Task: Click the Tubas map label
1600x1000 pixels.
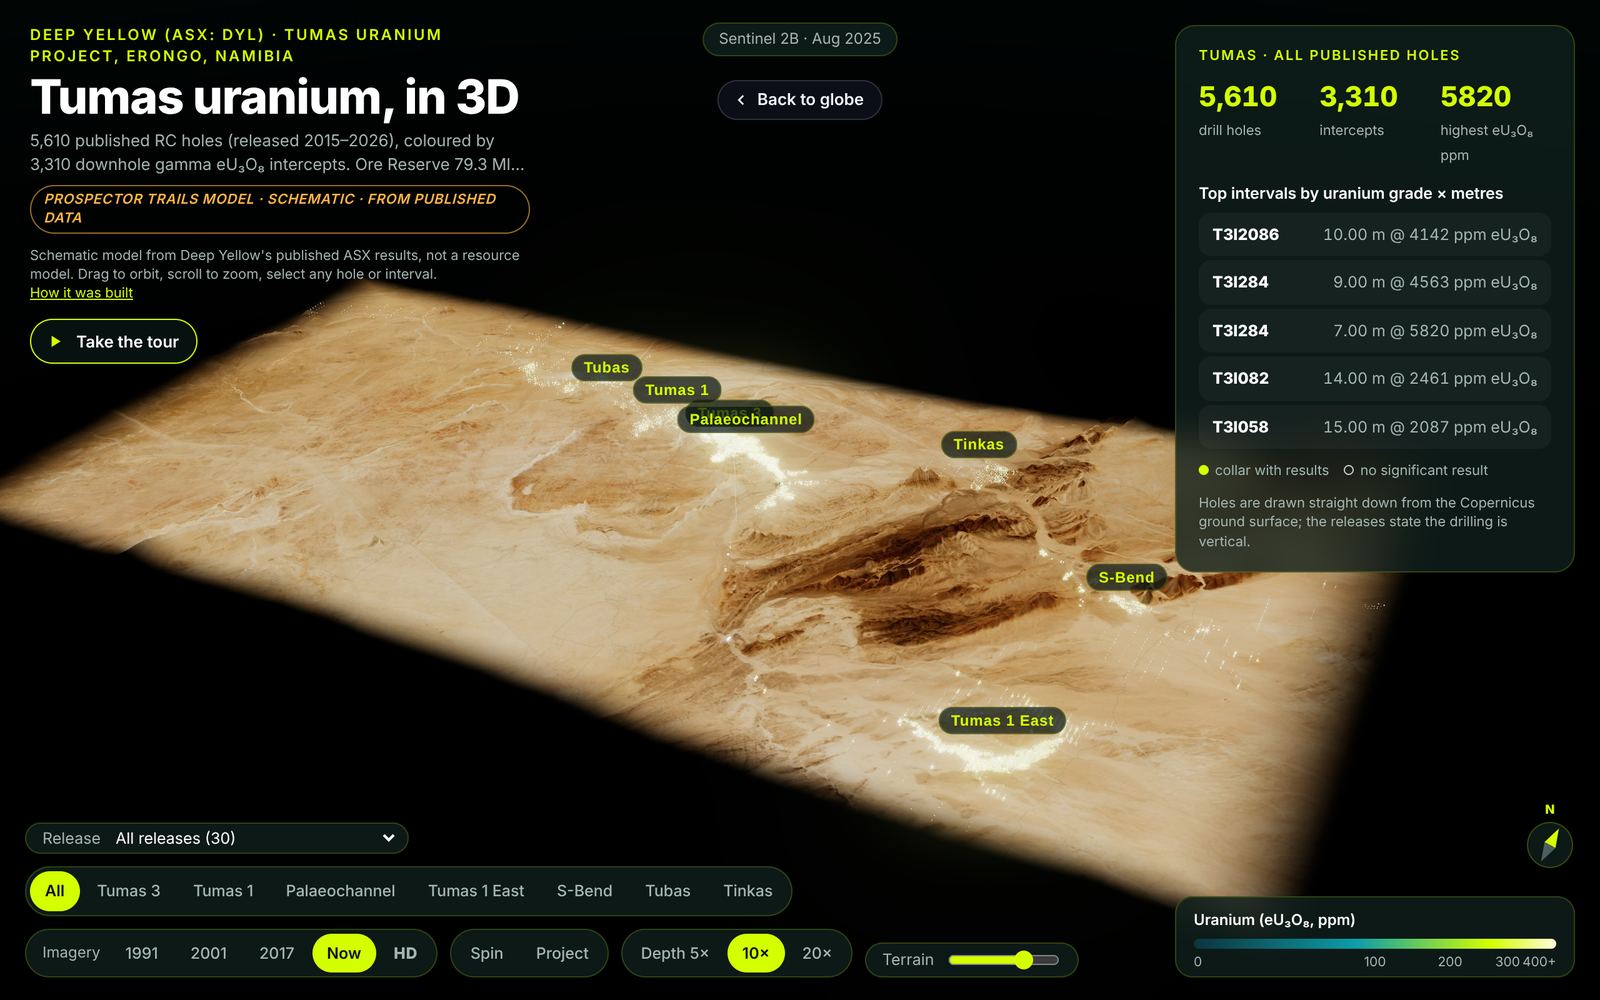Action: point(606,367)
